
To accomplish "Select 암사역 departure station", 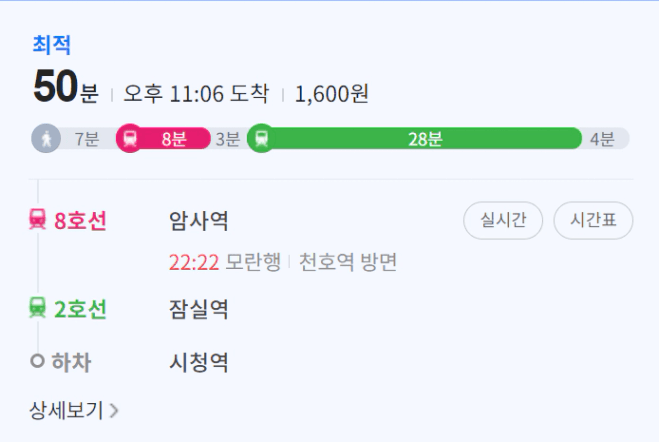I will tap(198, 221).
